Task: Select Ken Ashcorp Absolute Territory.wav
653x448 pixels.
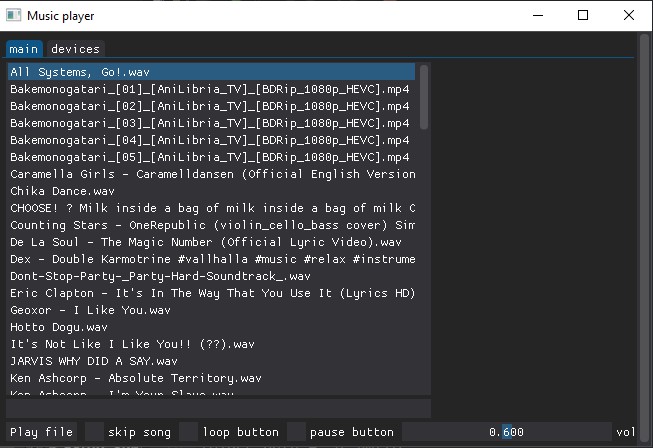Action: [211, 378]
